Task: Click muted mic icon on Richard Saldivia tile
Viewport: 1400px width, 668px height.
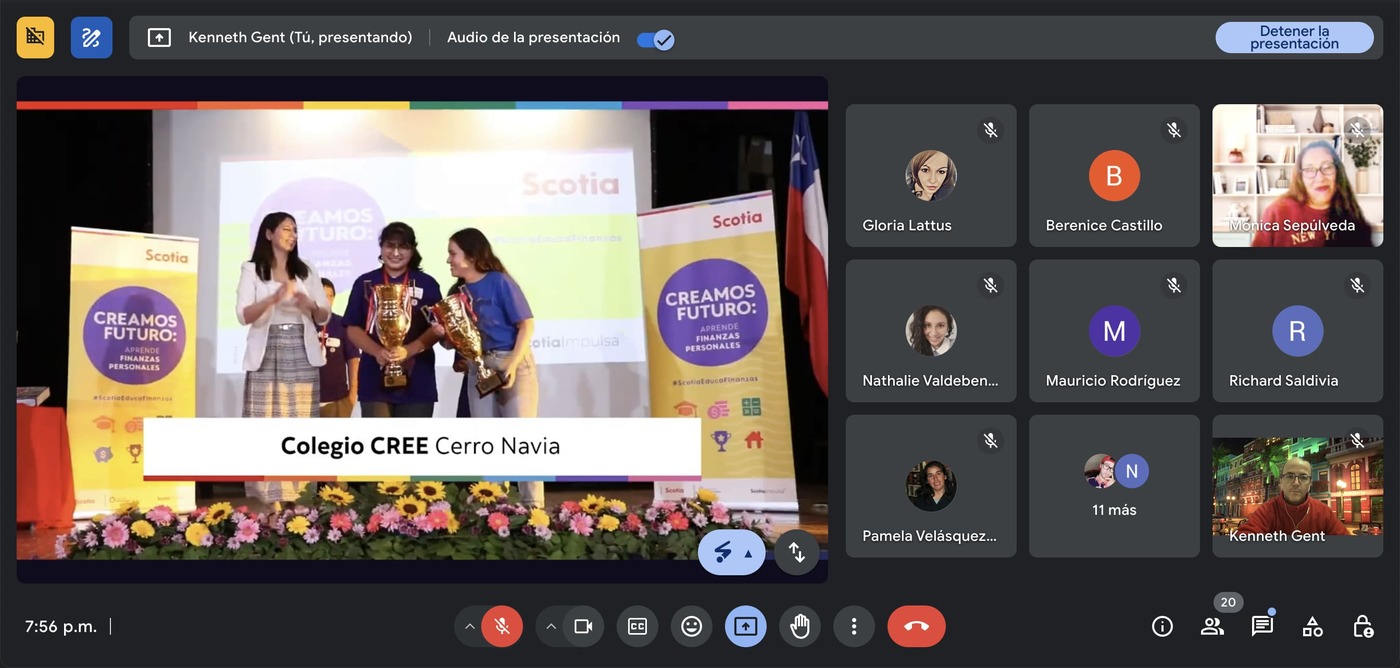Action: 1357,285
